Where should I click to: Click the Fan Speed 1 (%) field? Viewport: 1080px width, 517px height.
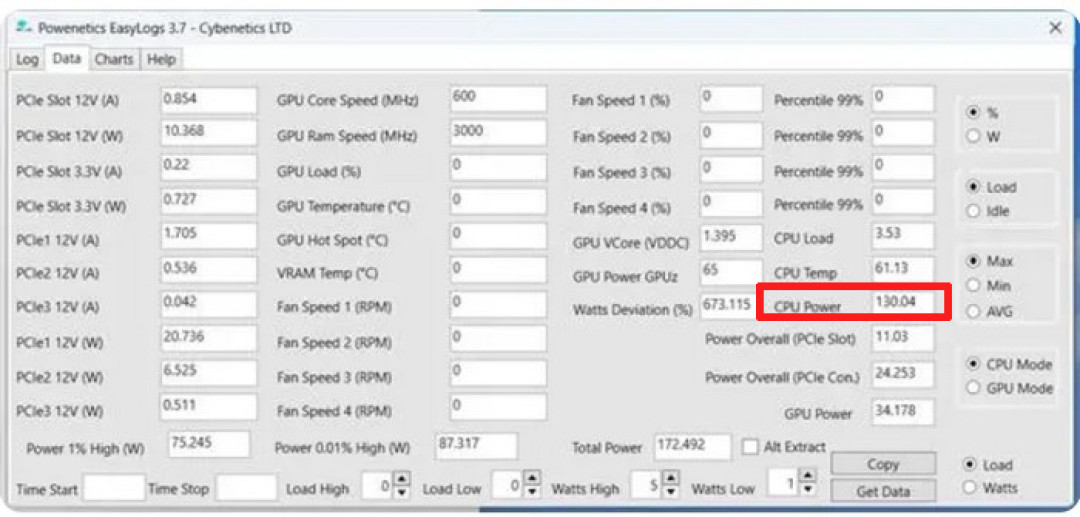click(731, 98)
